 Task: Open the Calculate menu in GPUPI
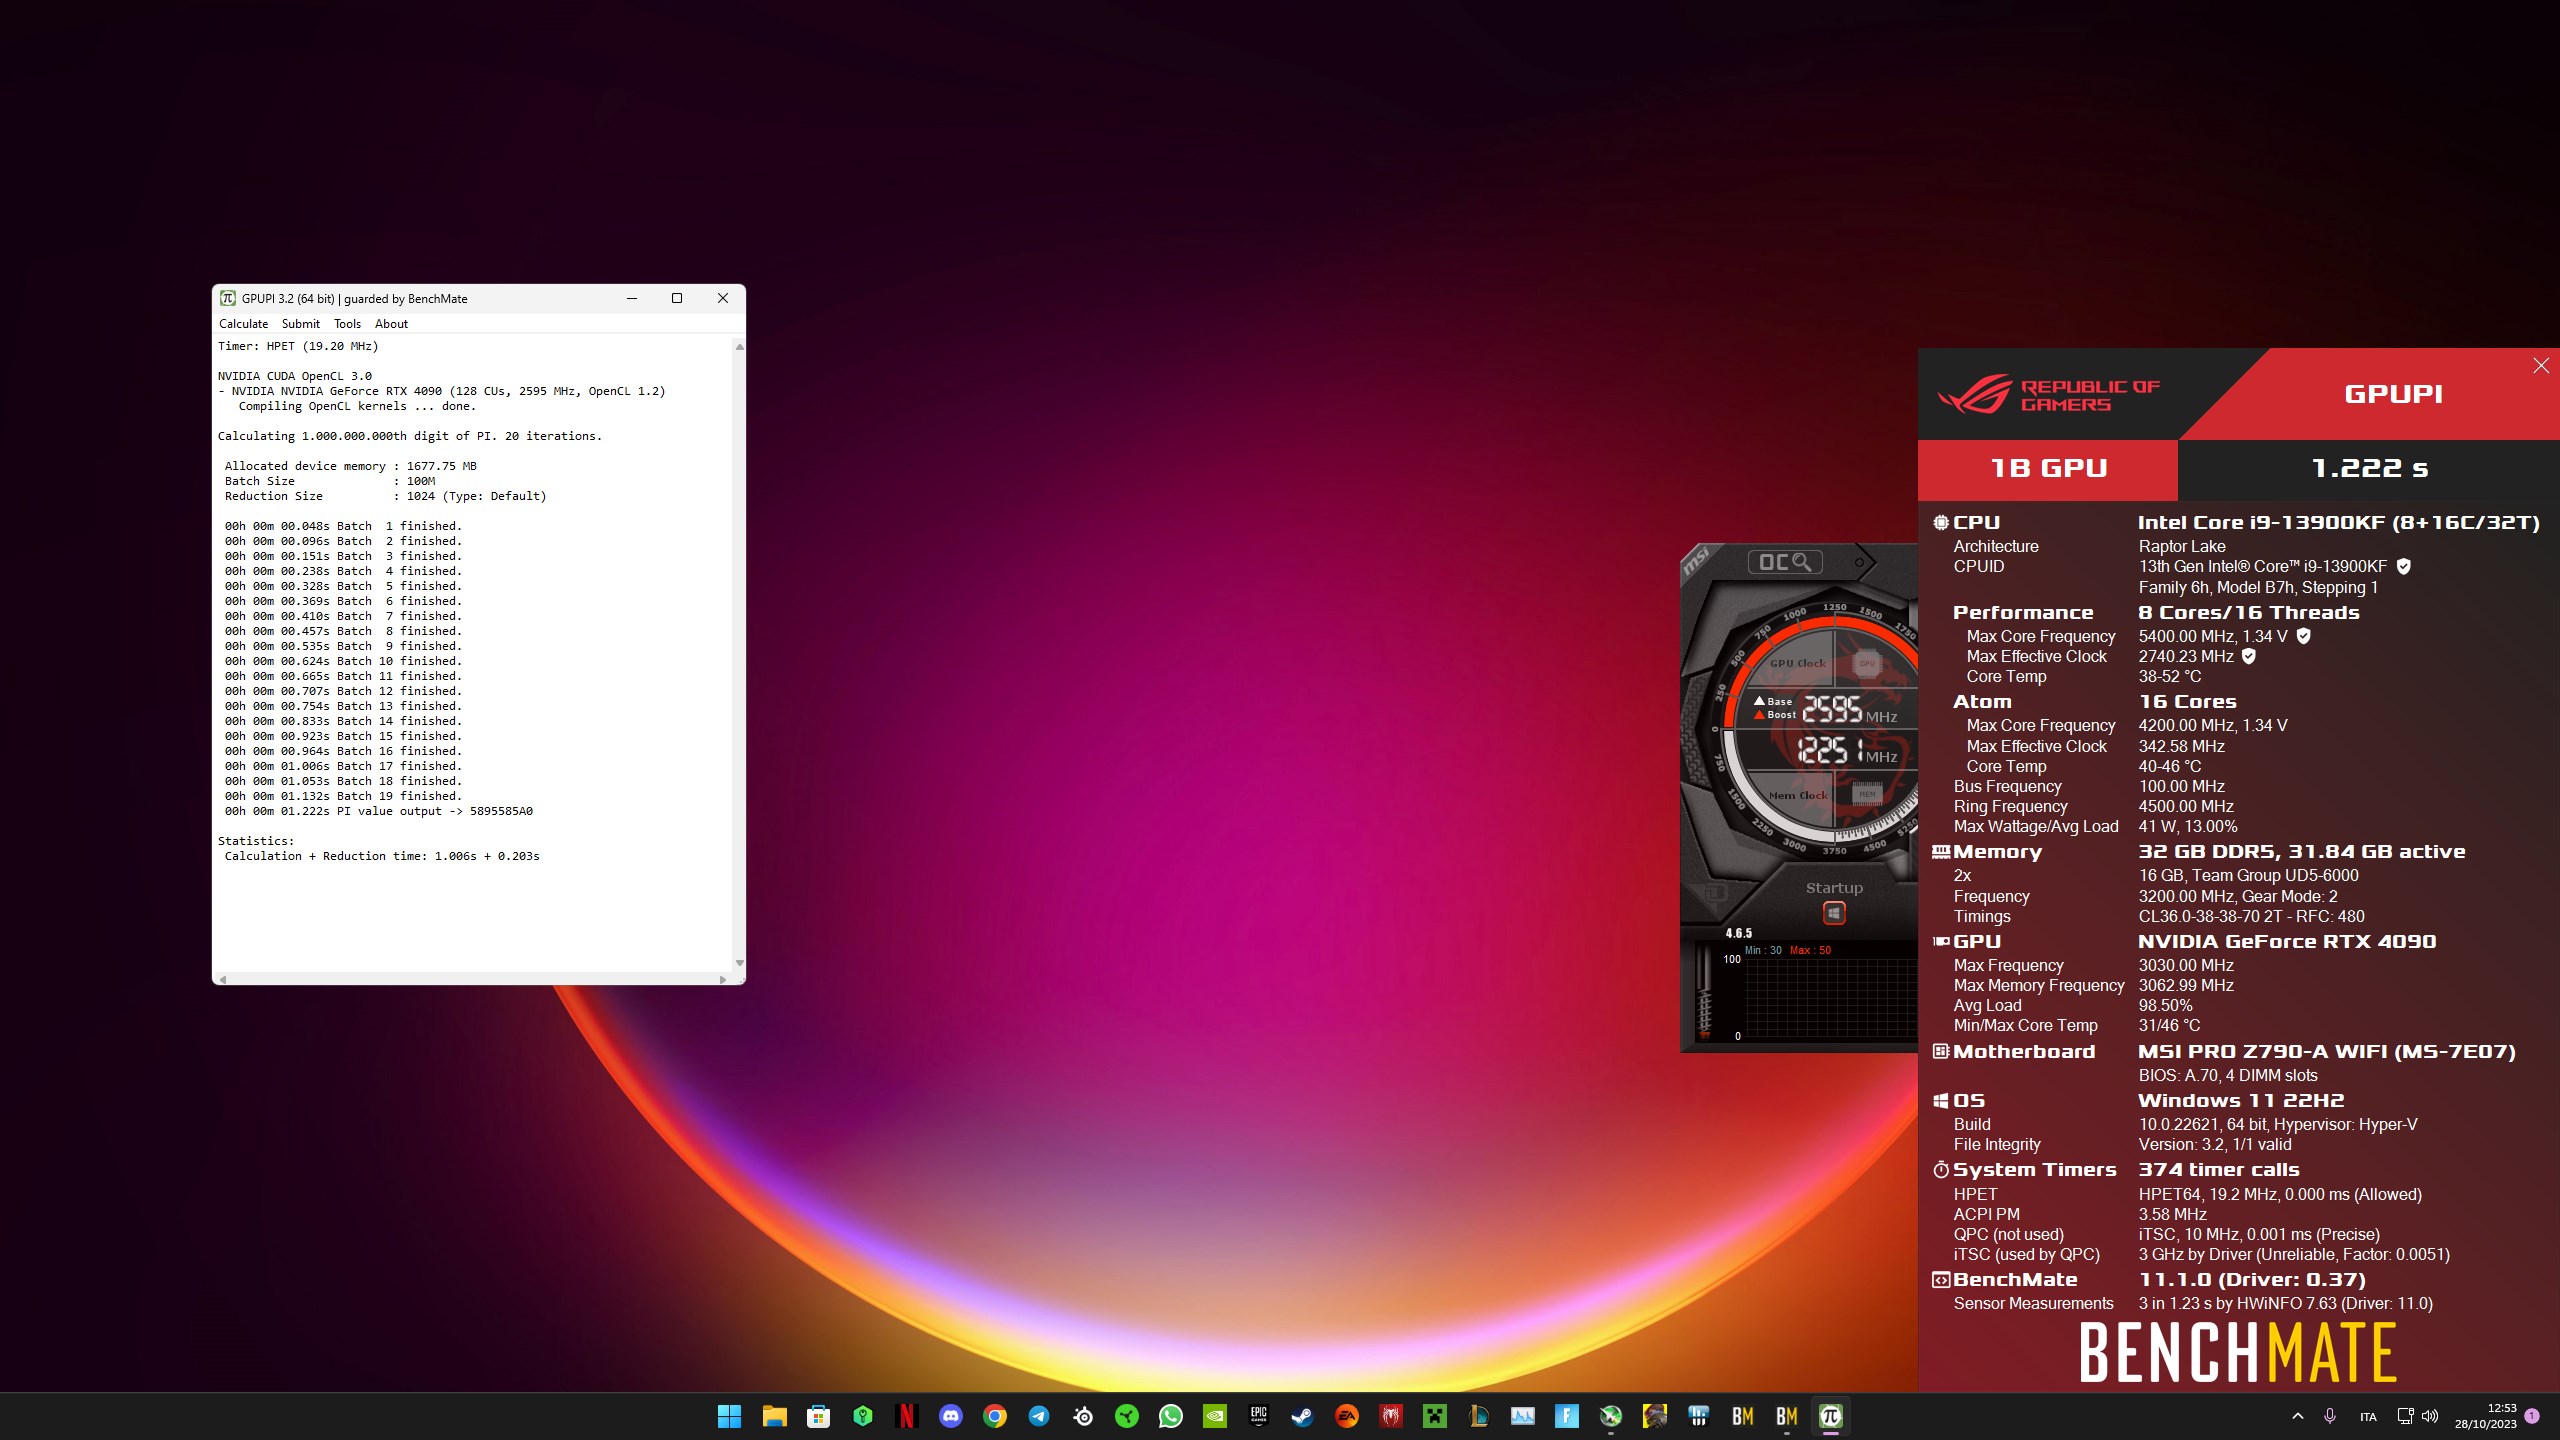coord(243,324)
